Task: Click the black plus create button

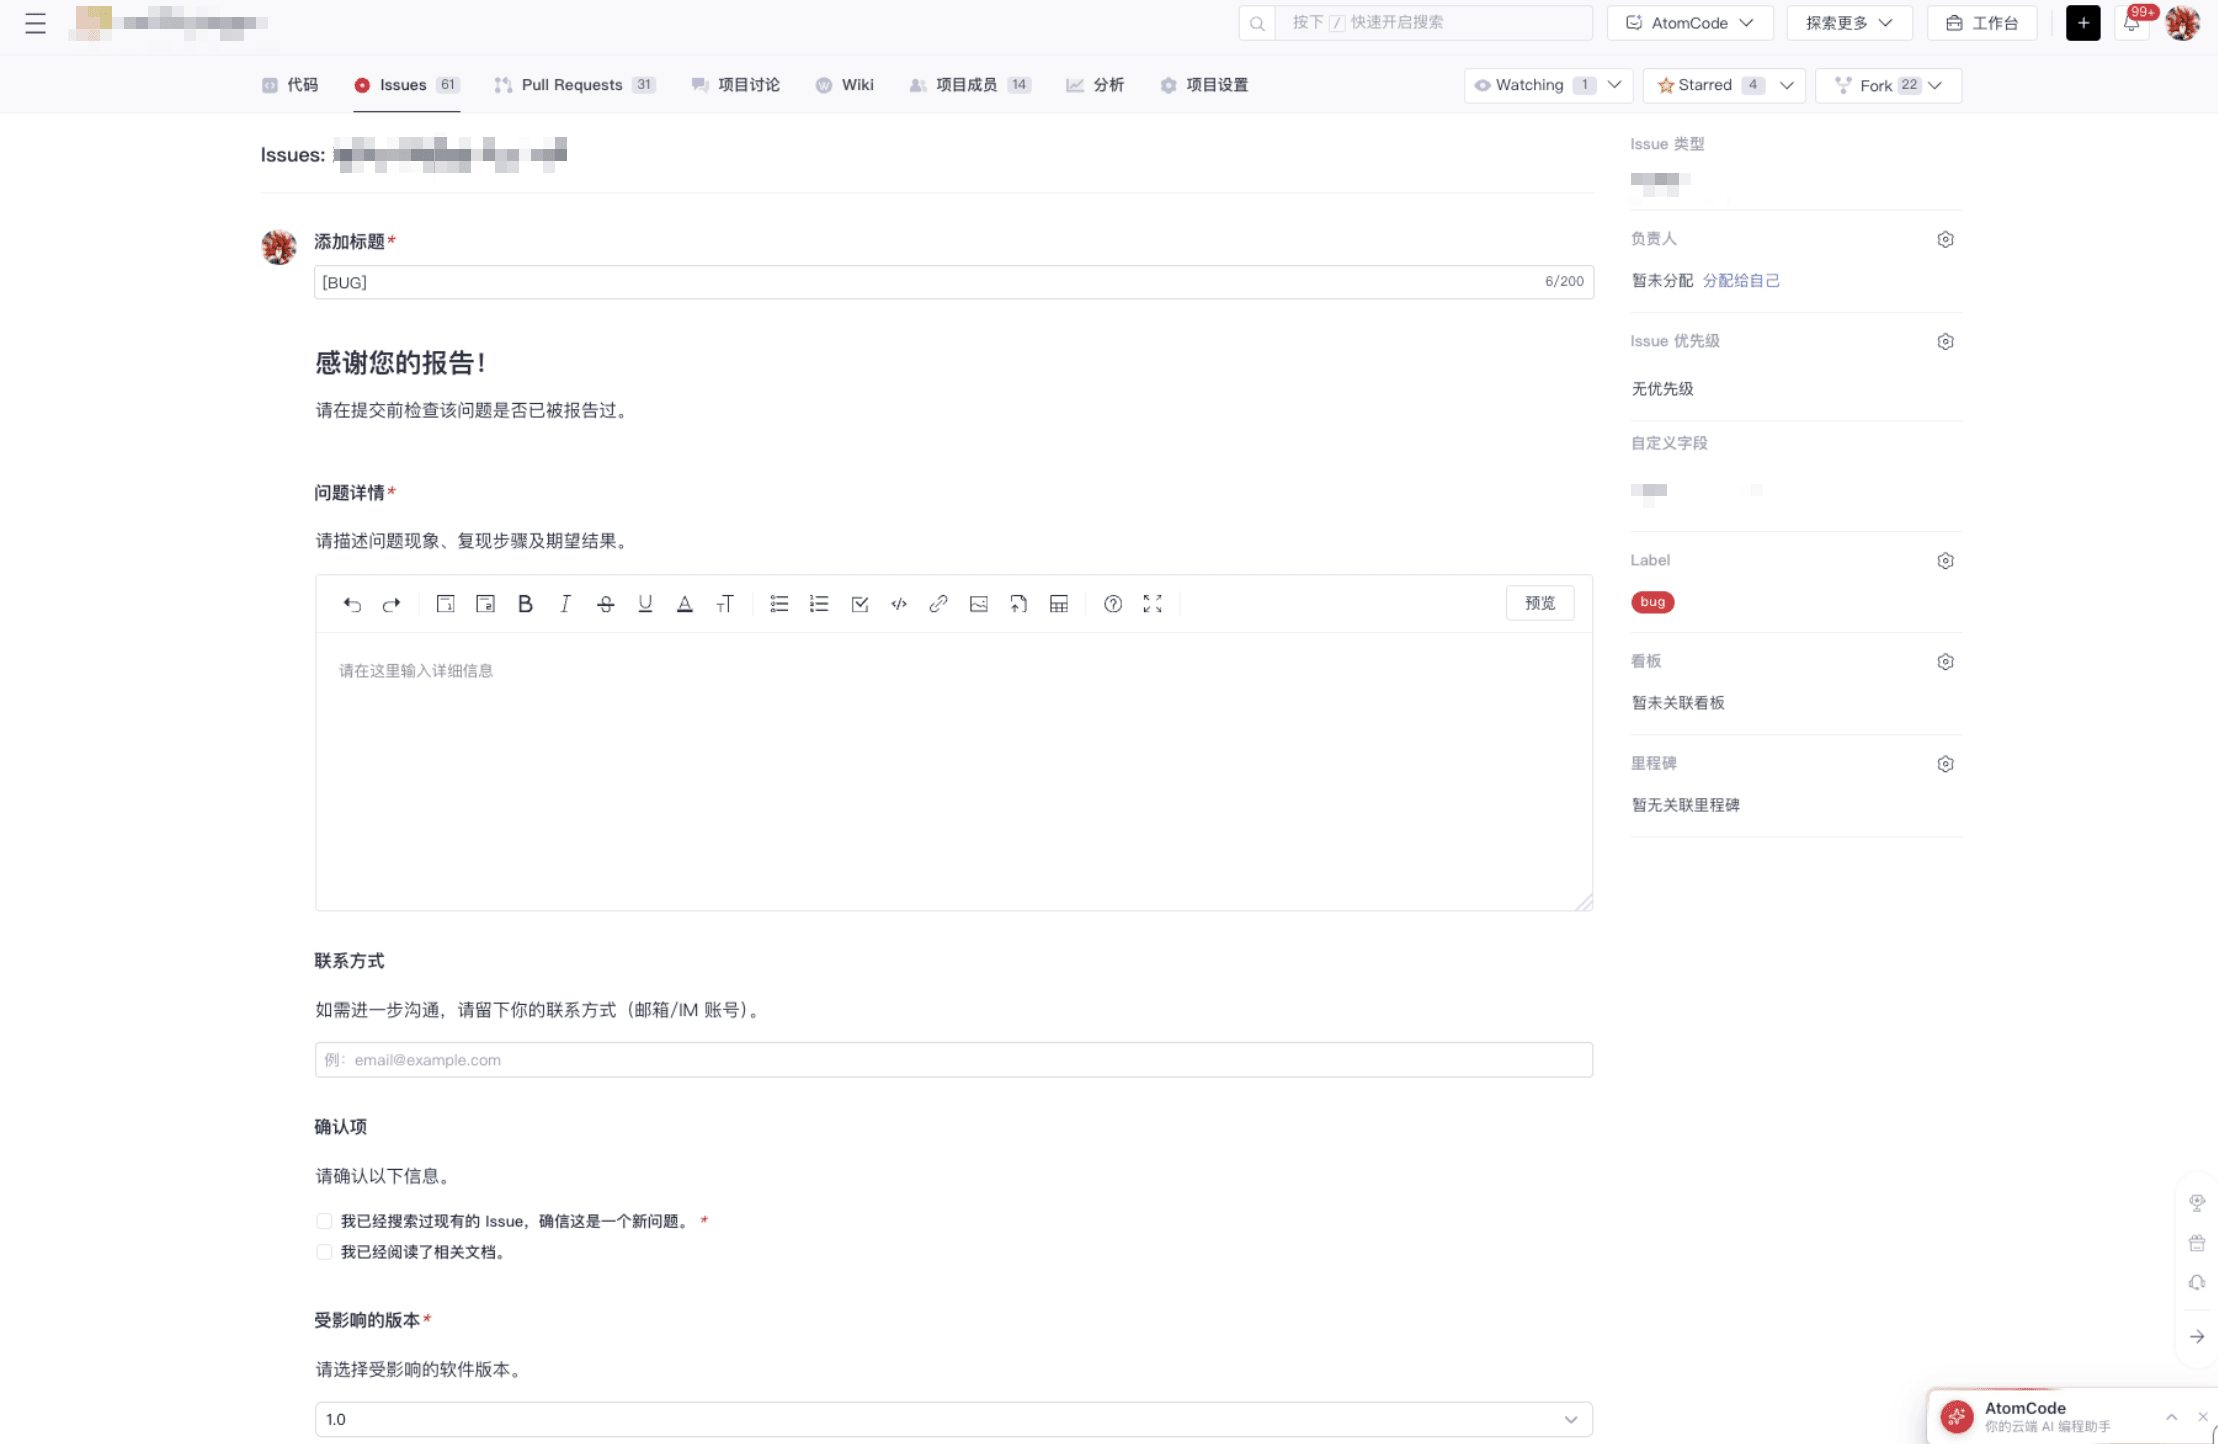Action: [x=2083, y=23]
